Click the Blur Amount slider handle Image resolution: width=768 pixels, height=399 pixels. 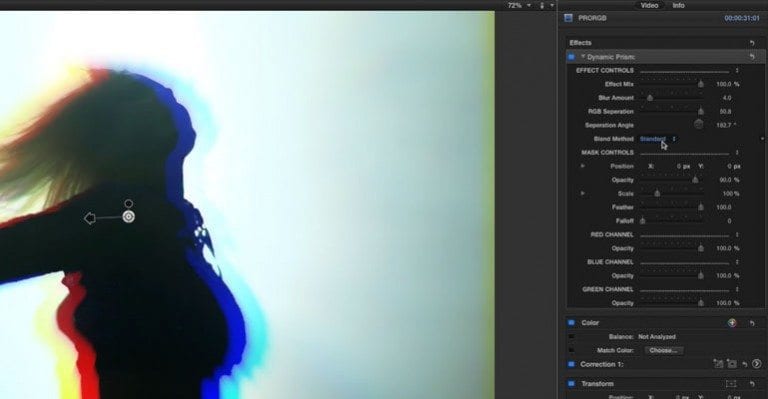tap(649, 98)
